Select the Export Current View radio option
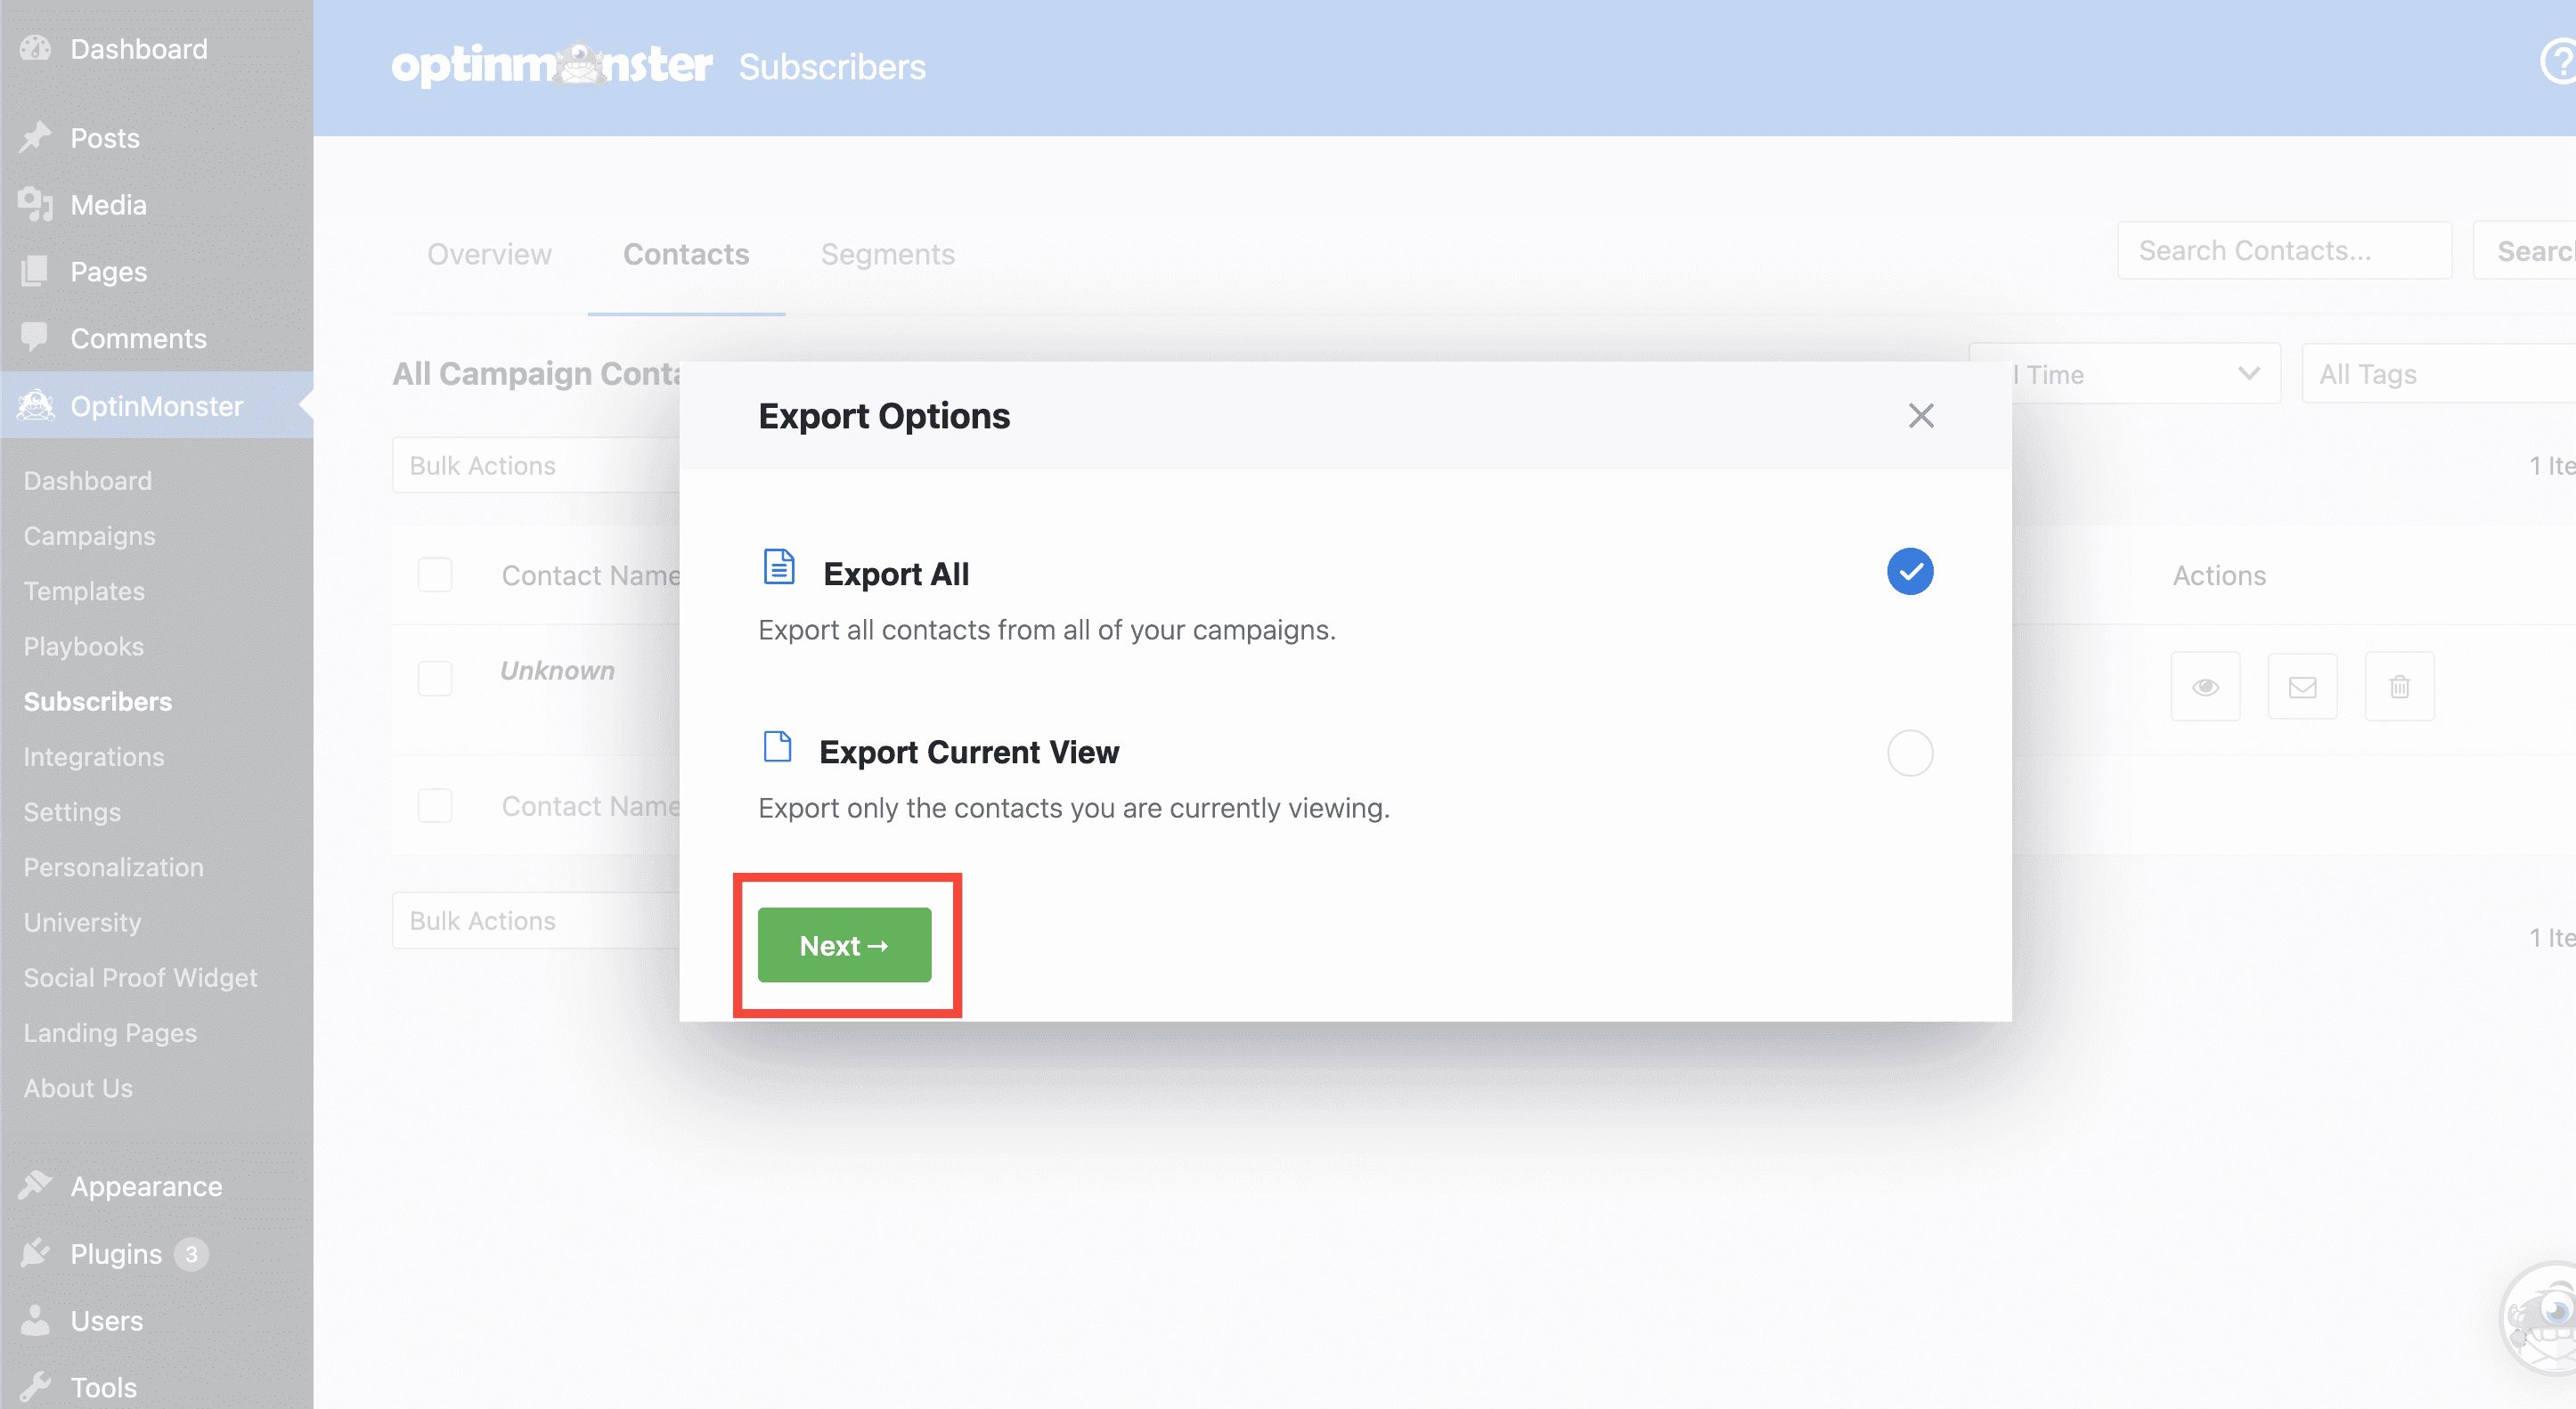The image size is (2576, 1409). pos(1909,753)
